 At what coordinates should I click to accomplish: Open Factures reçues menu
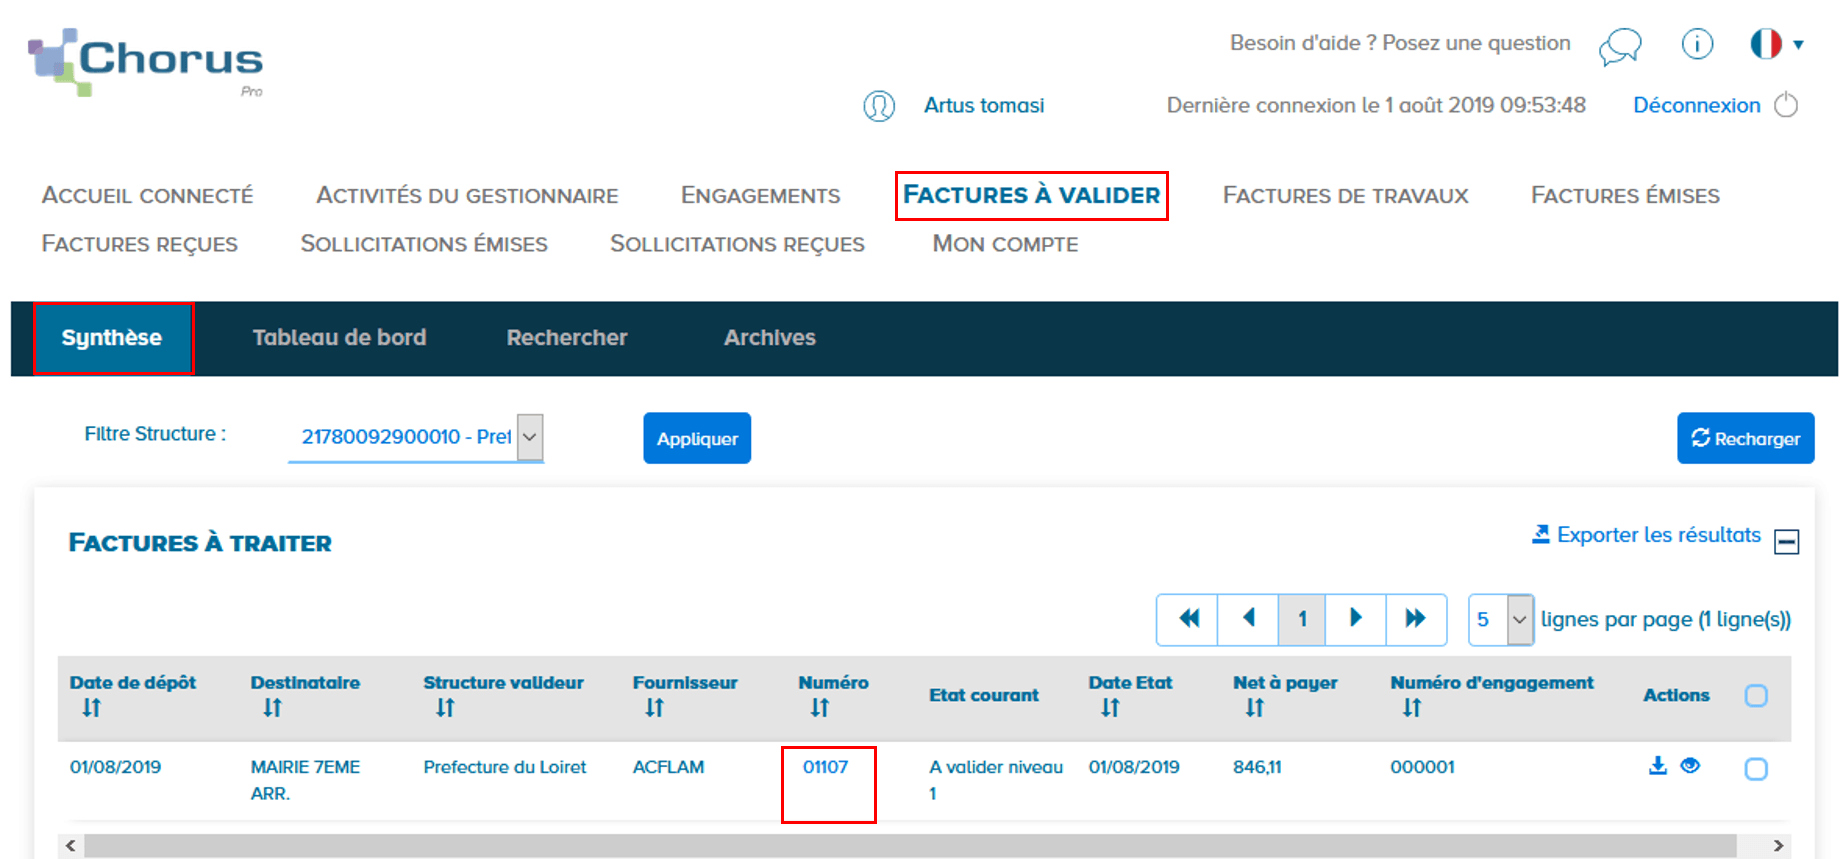pyautogui.click(x=139, y=244)
